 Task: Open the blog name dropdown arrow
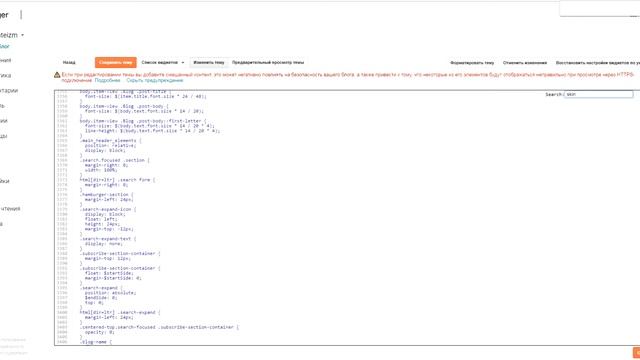pos(22,35)
